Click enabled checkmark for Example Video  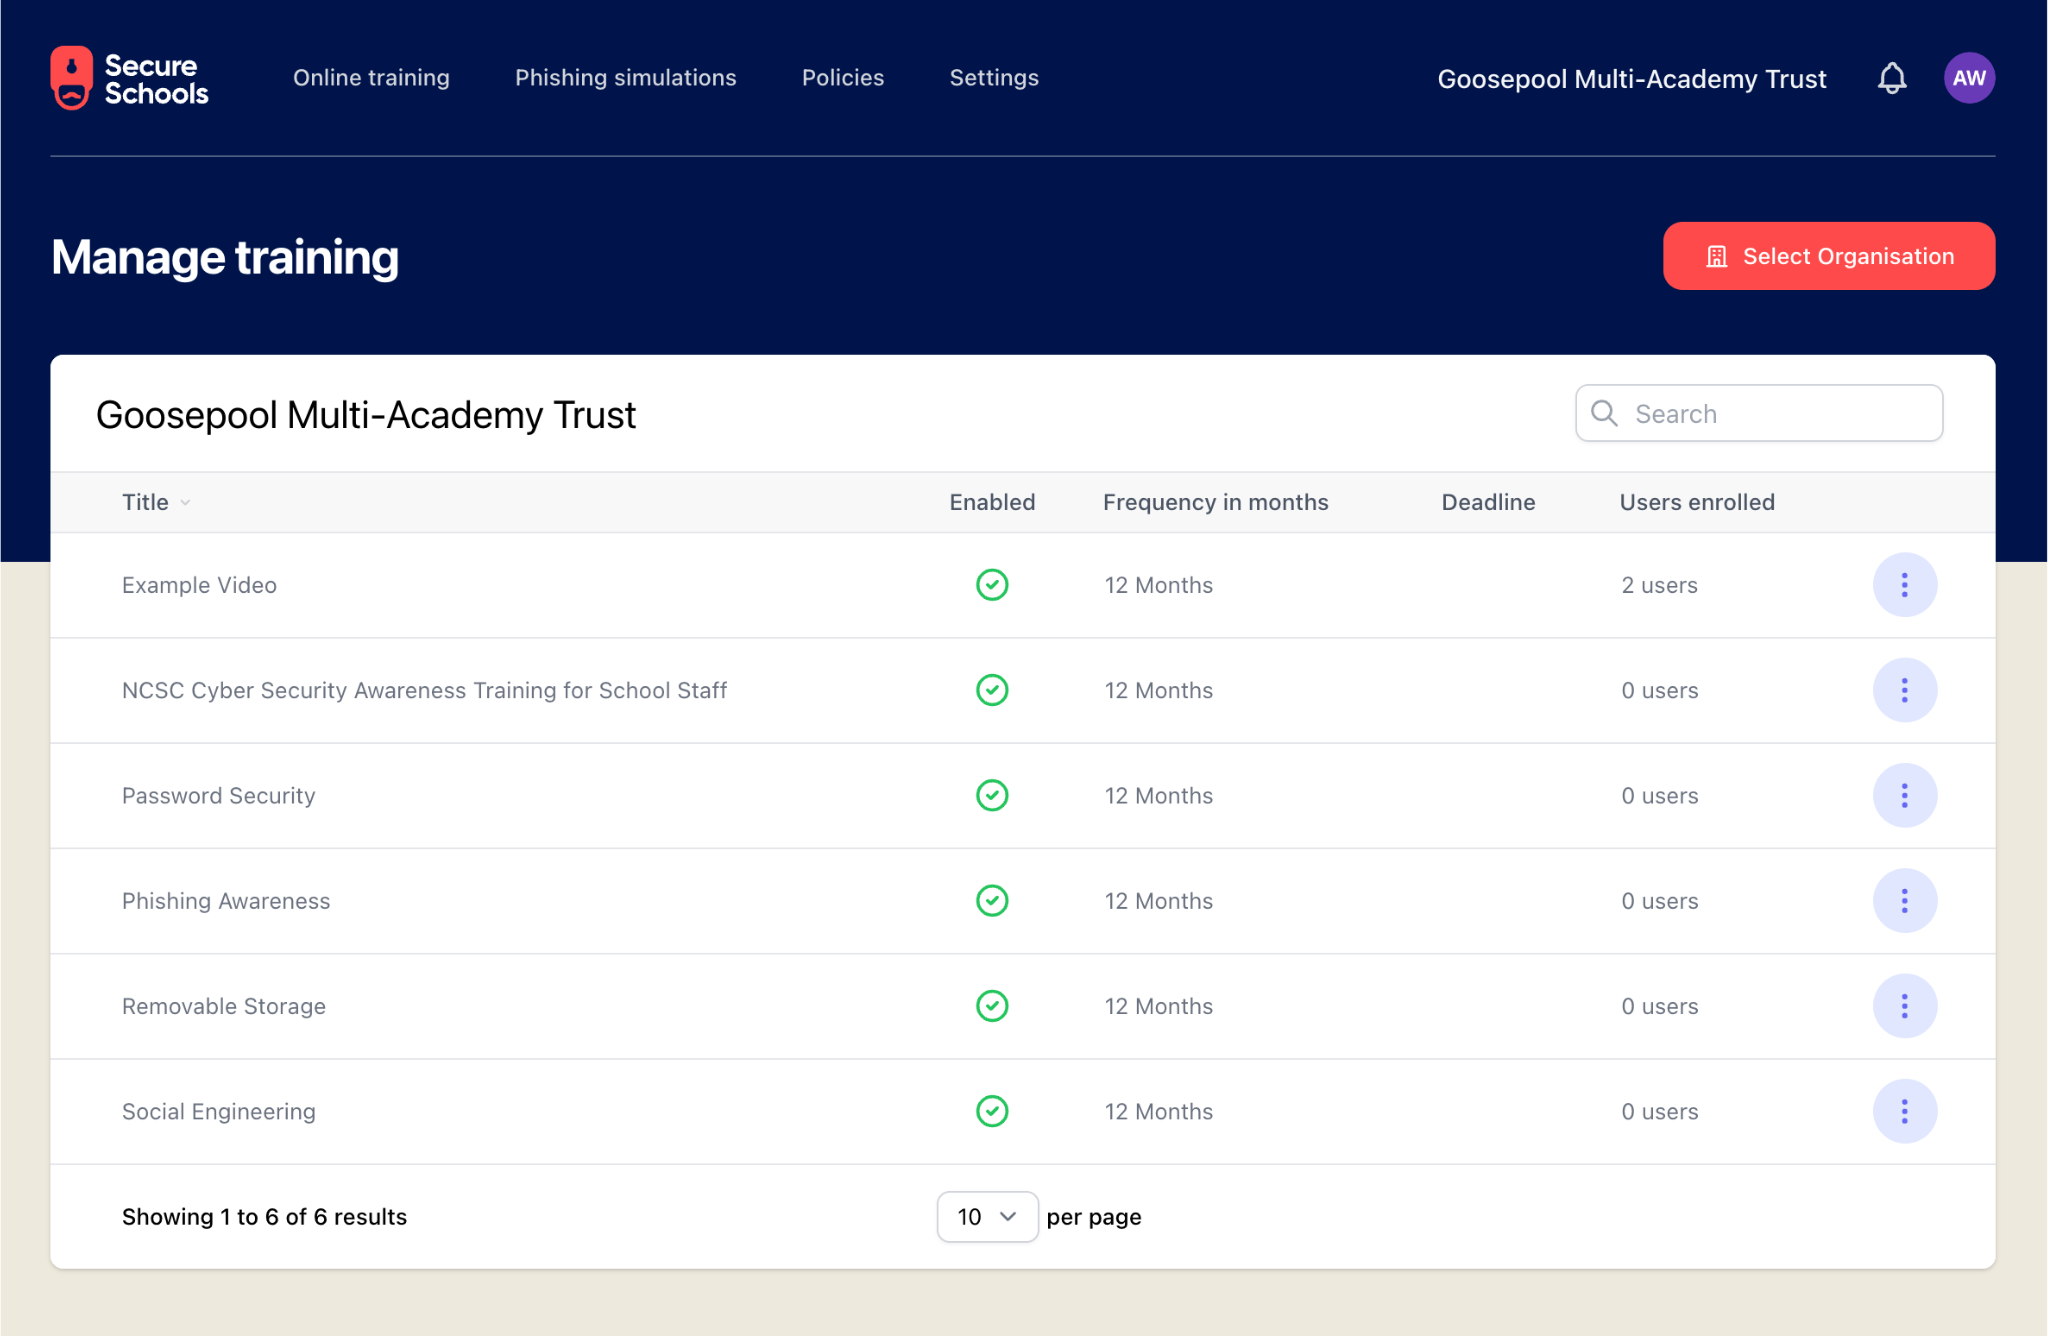tap(992, 585)
